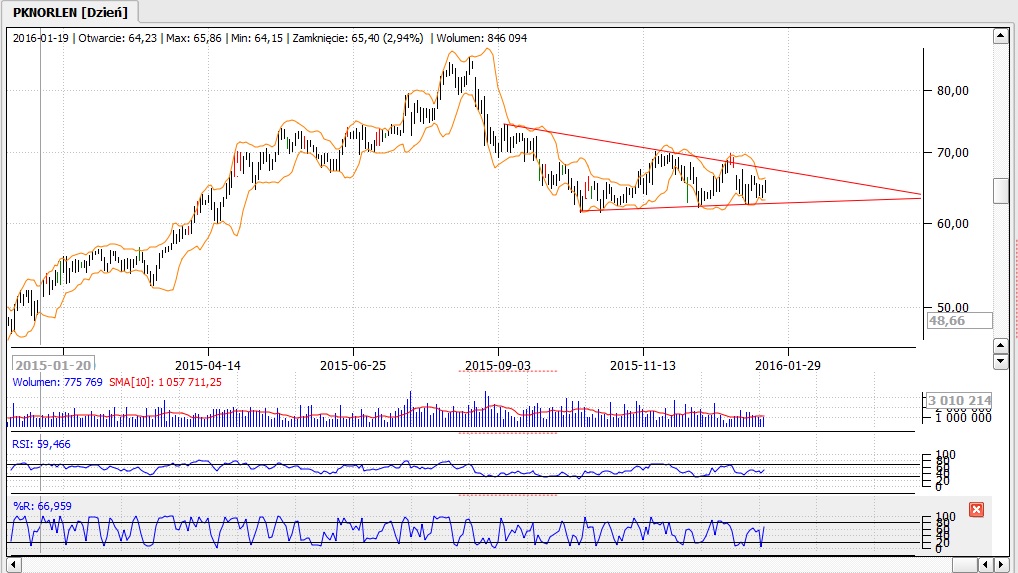Screen dimensions: 1018x573
Task: Close the %R indicator panel
Action: 977,510
